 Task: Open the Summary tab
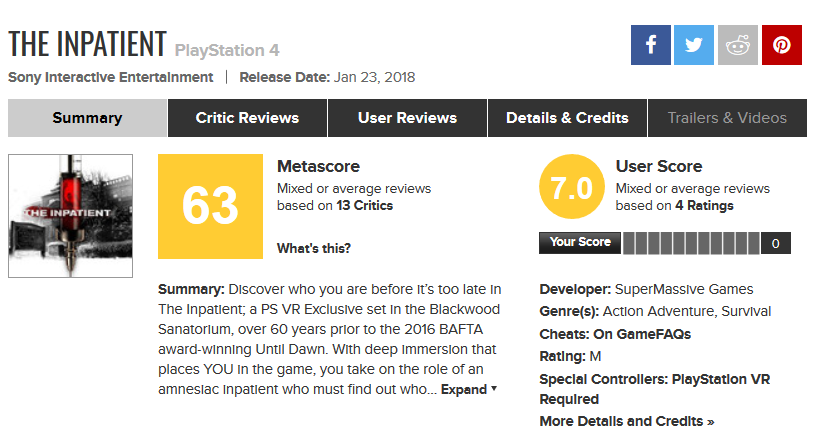click(x=87, y=118)
